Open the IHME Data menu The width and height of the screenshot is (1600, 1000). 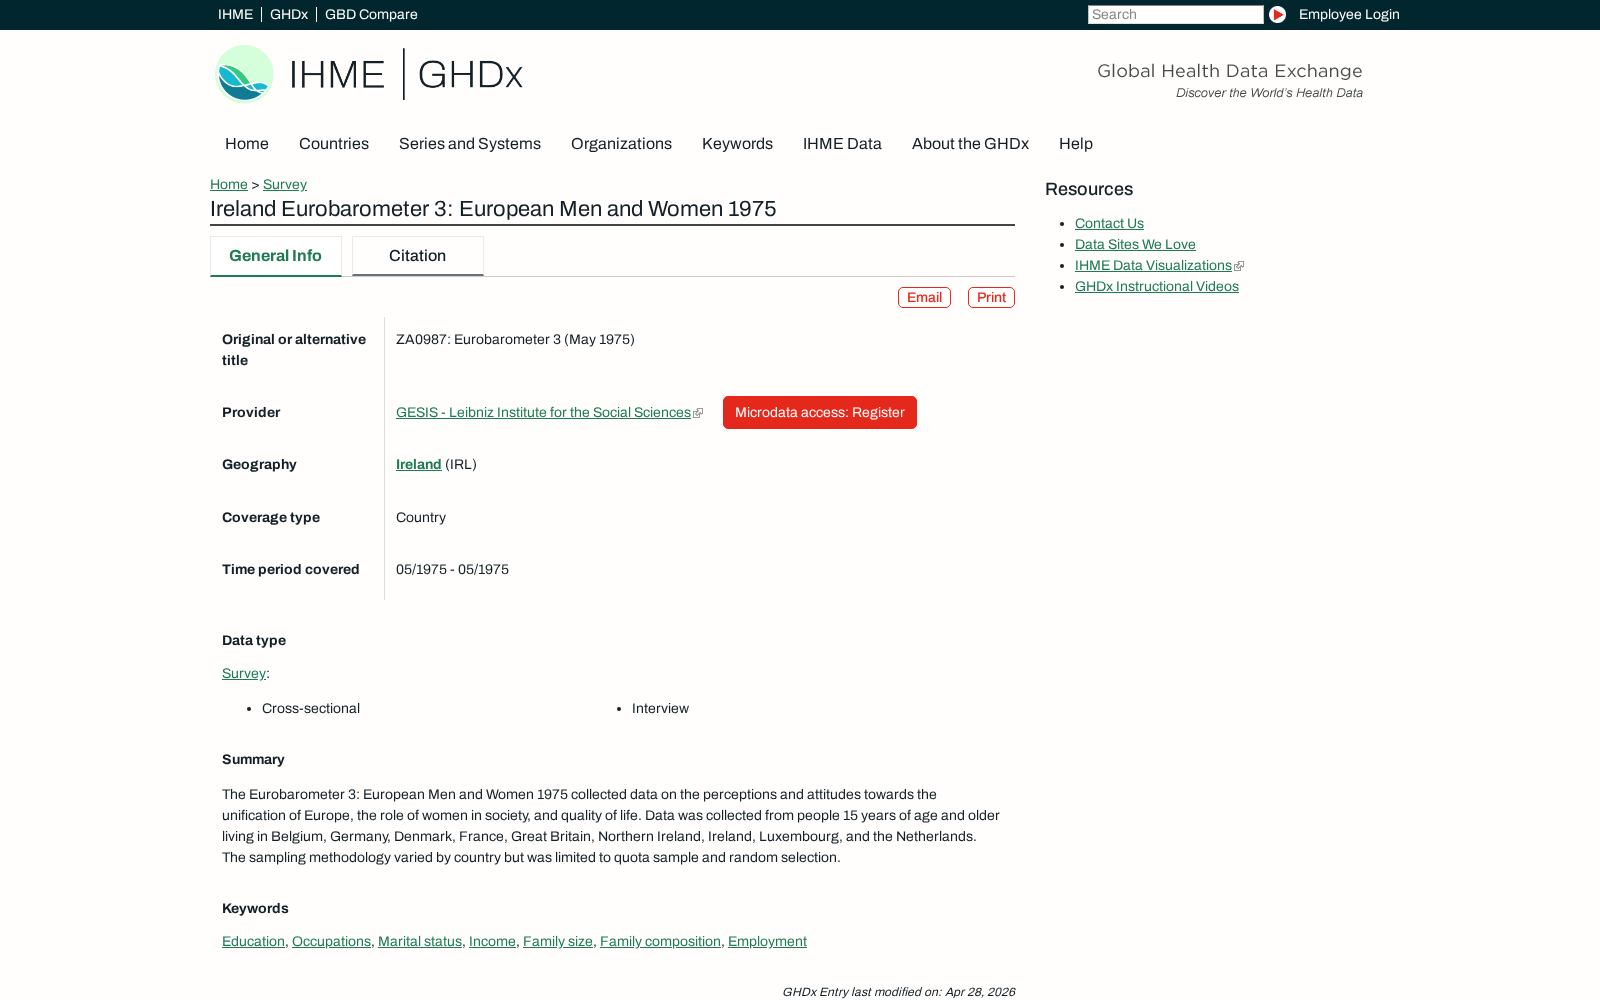842,144
